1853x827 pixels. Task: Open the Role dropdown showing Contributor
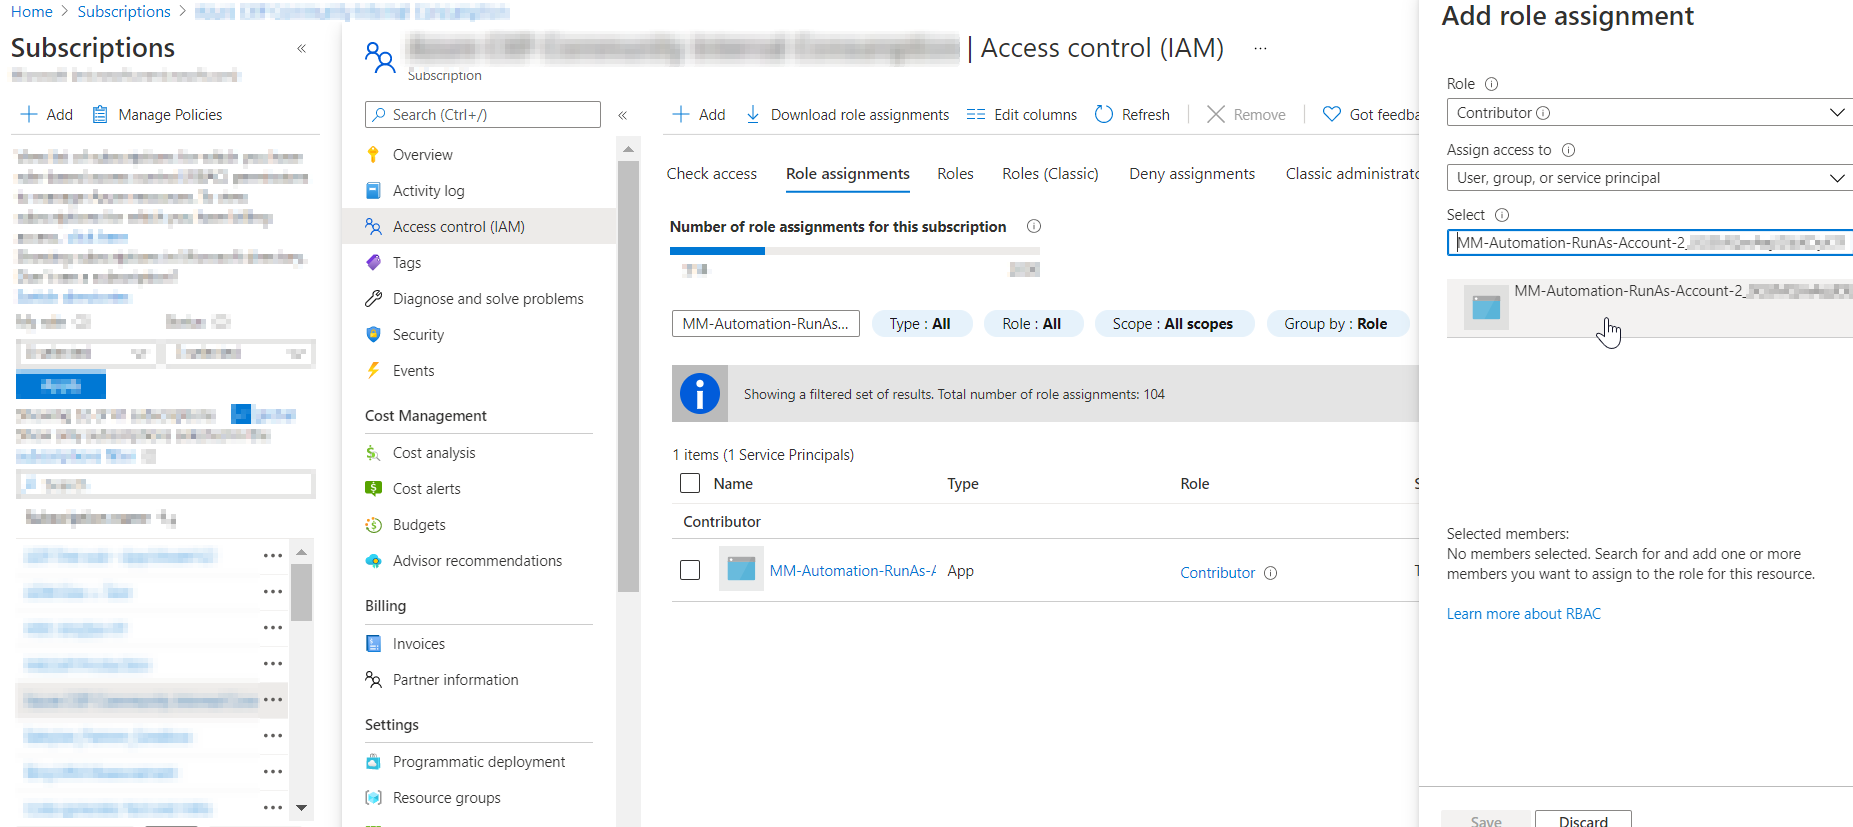(1650, 113)
